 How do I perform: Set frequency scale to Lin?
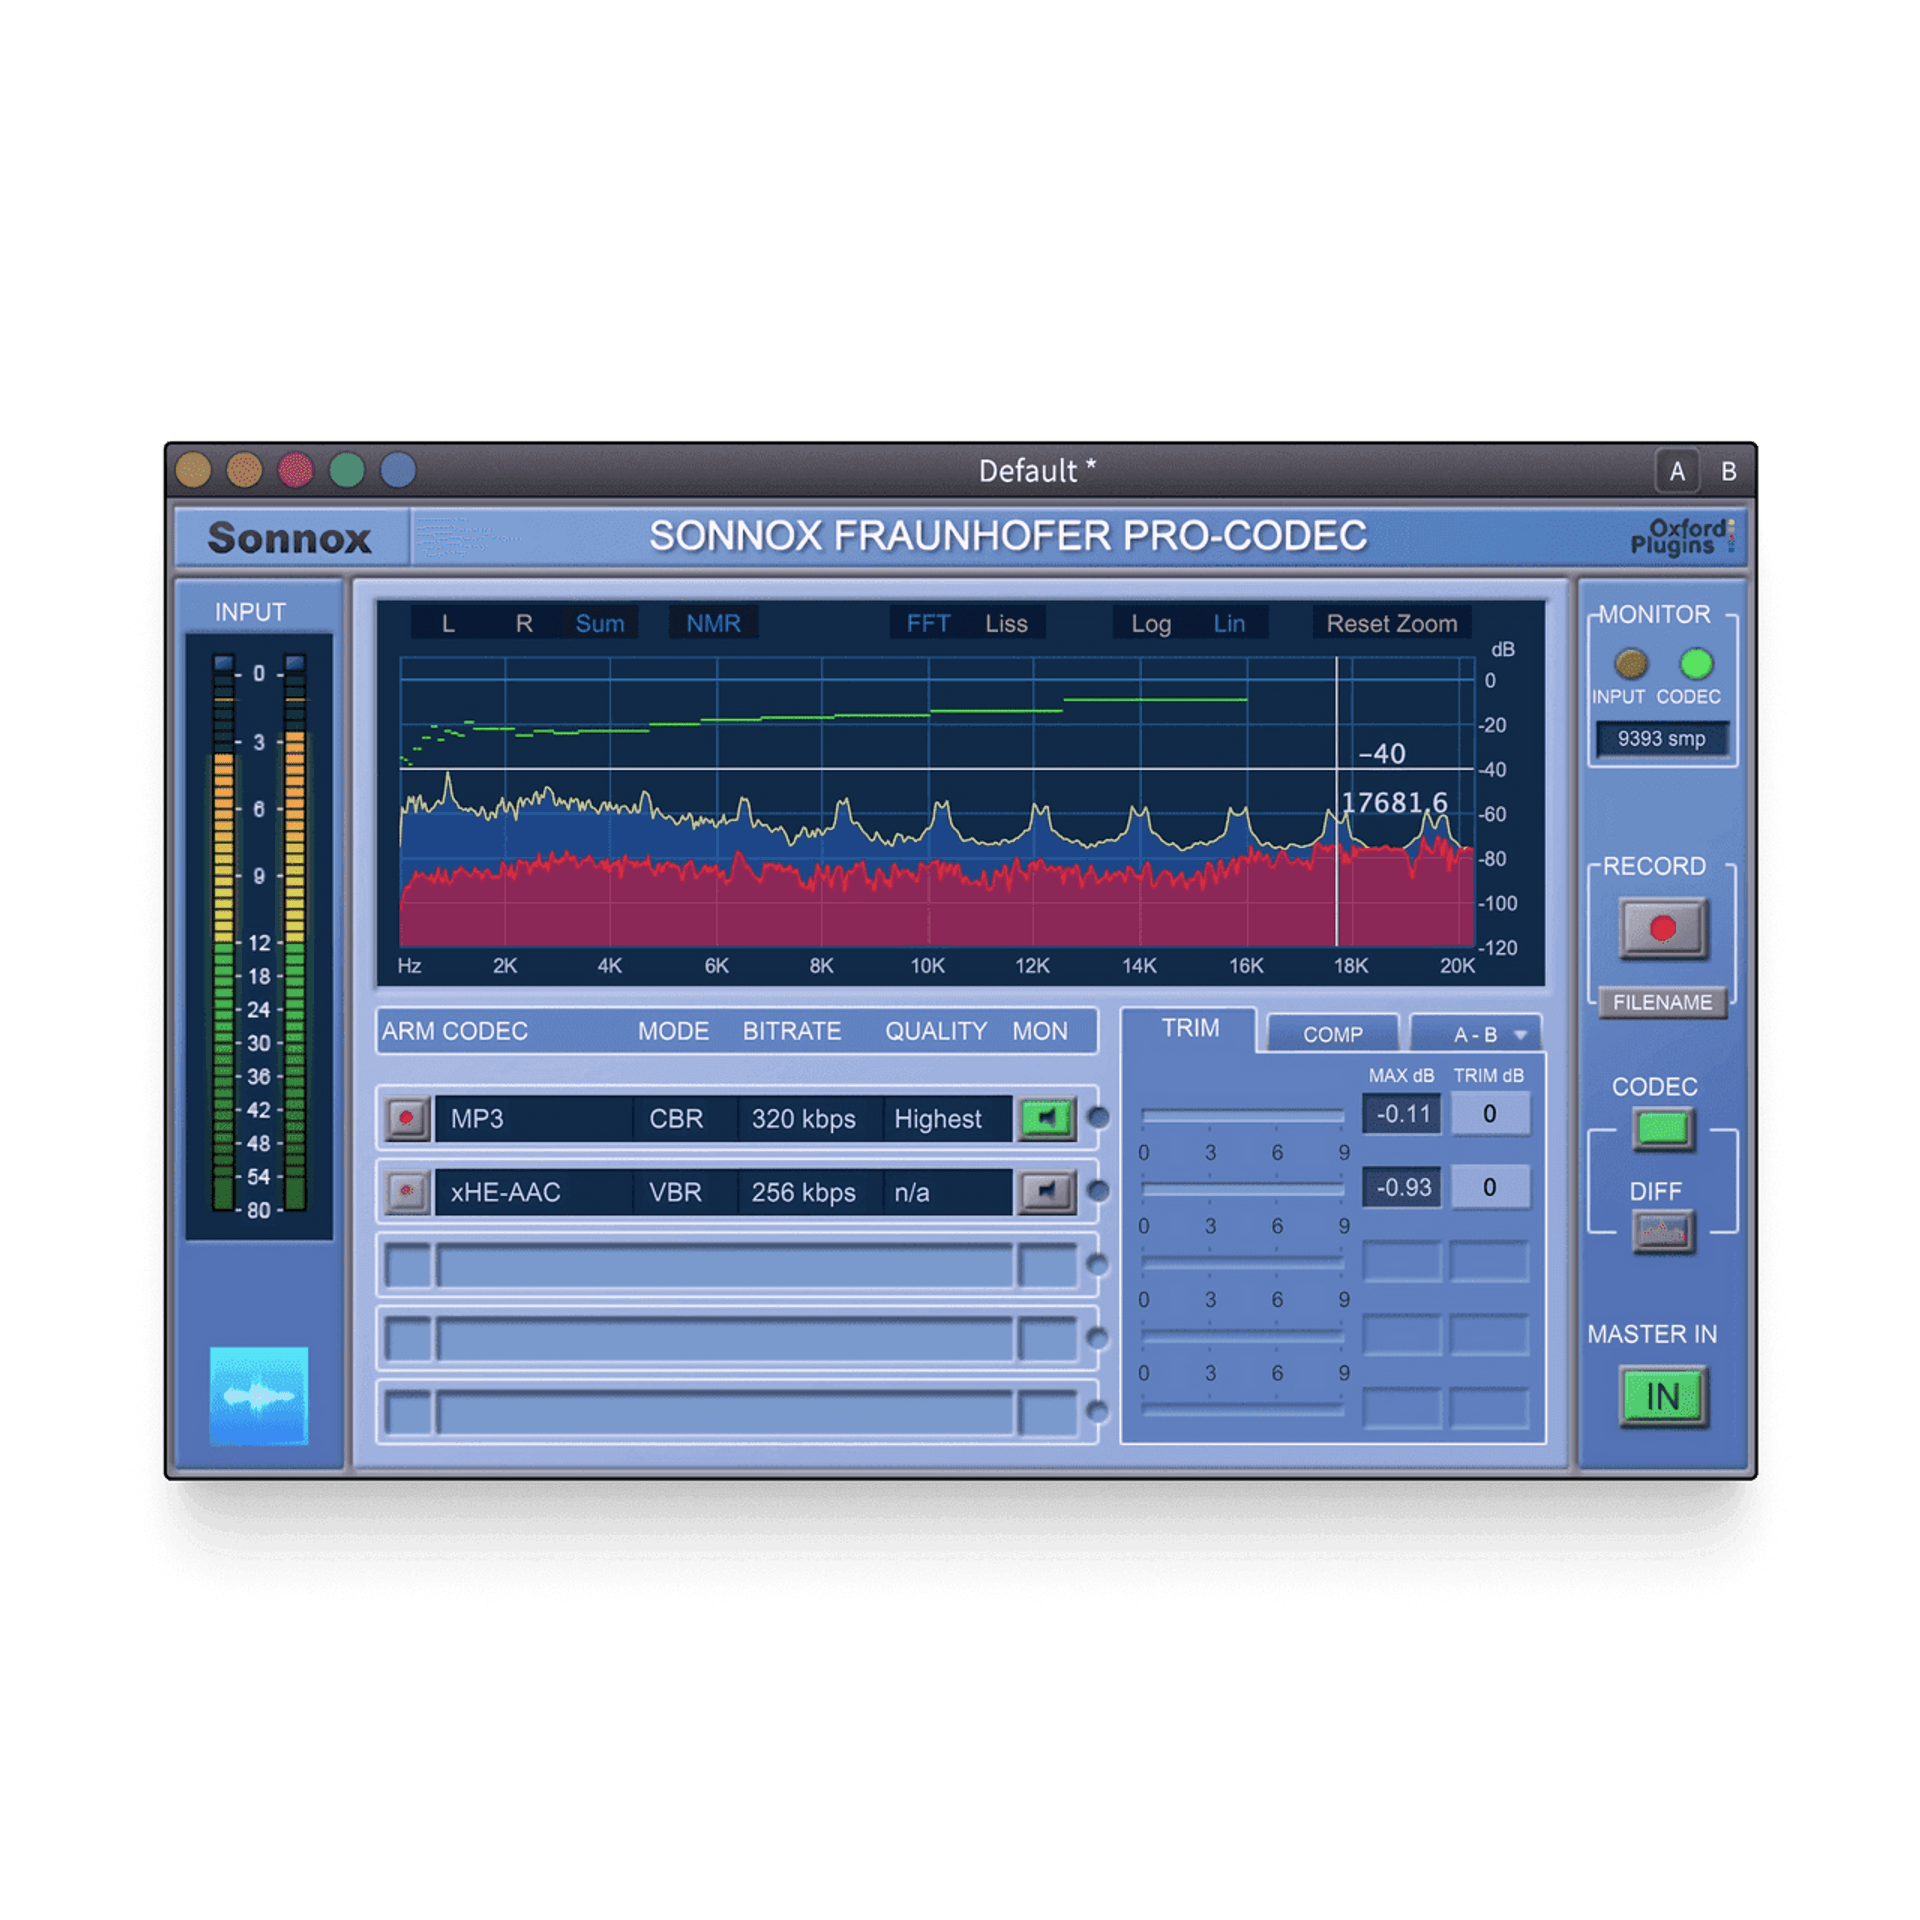coord(1229,623)
